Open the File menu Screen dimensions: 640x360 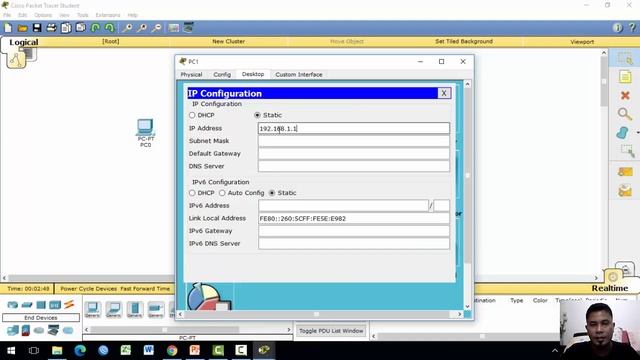7,15
